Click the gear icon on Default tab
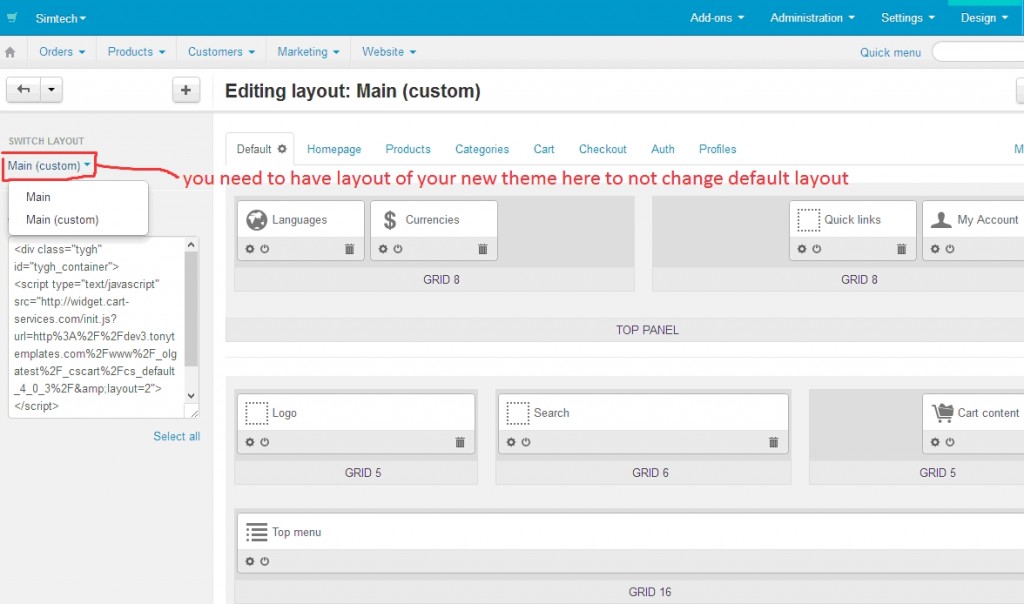Viewport: 1024px width, 604px height. click(282, 149)
